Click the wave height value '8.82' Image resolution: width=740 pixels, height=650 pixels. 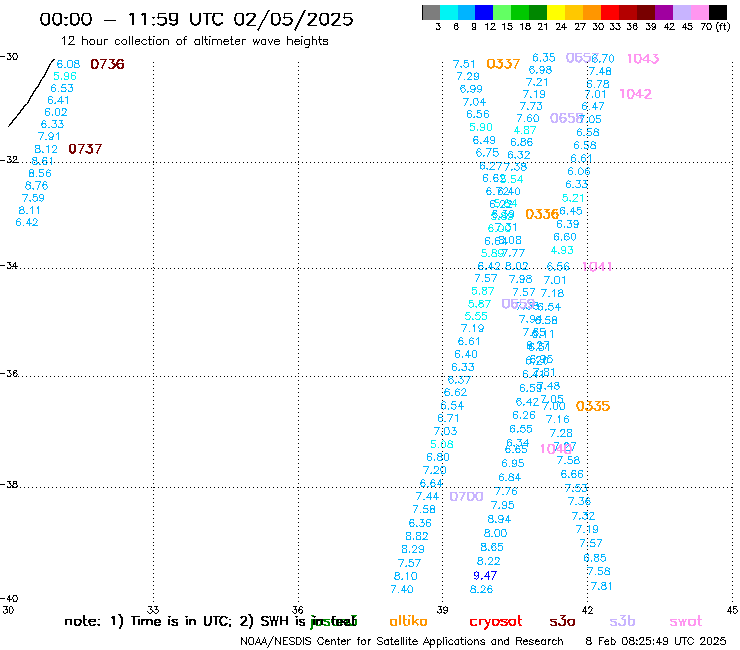coord(417,536)
